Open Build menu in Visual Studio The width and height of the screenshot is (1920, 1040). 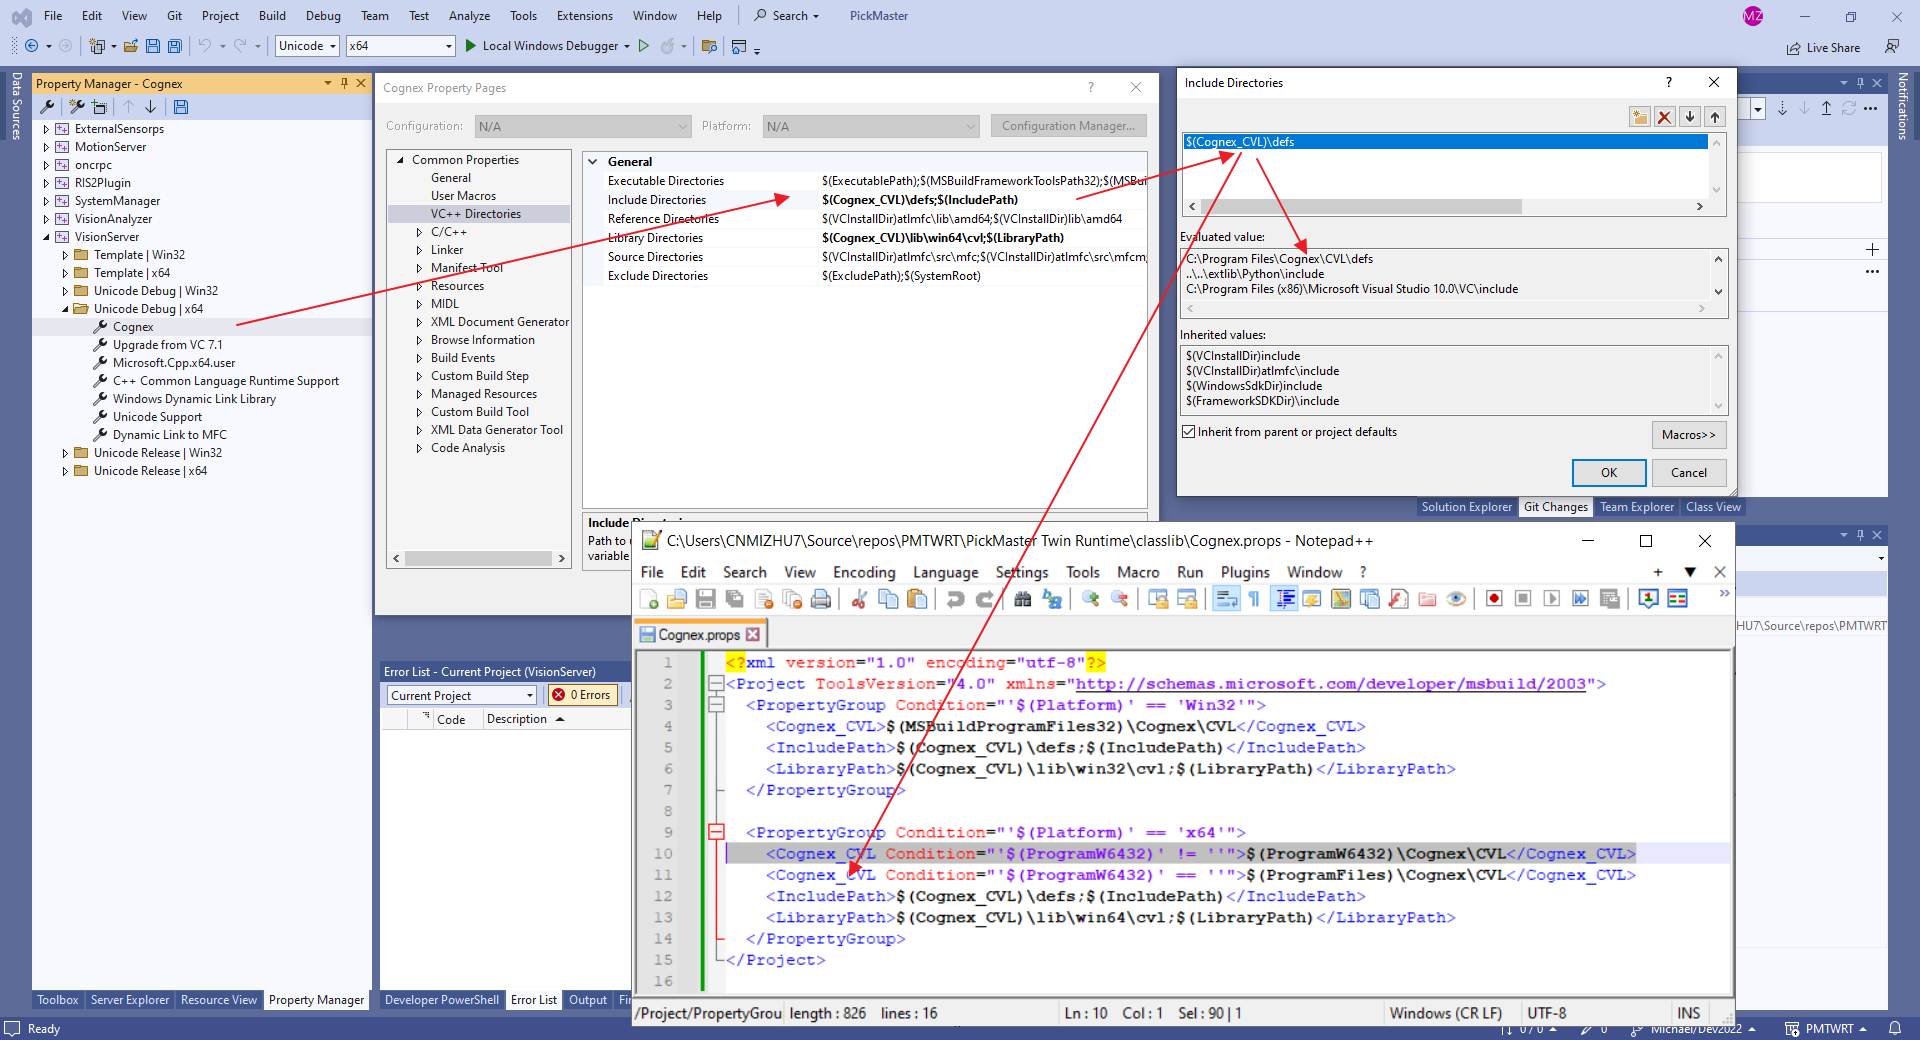click(272, 16)
